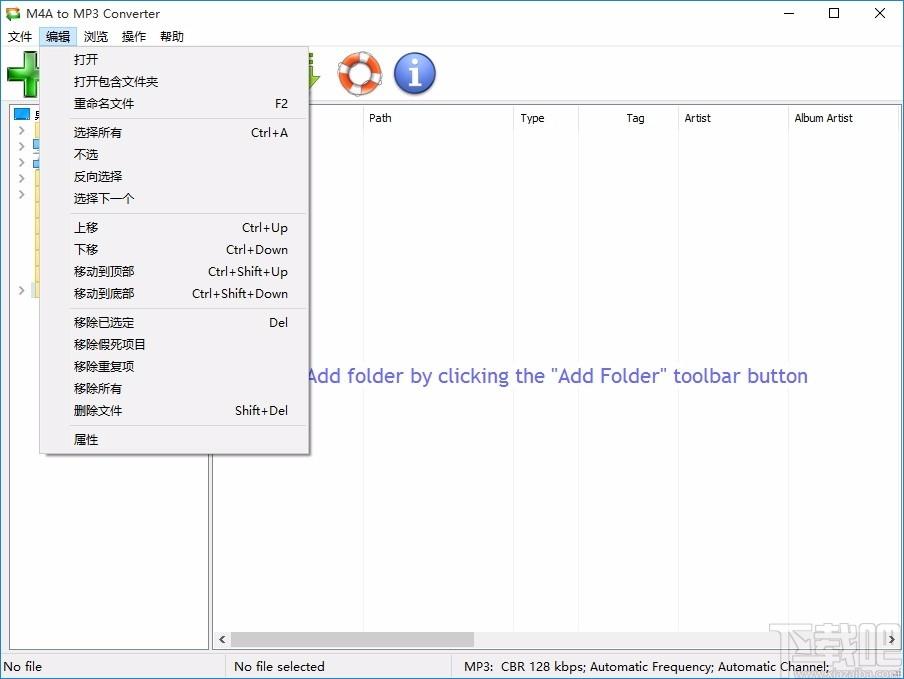This screenshot has width=904, height=679.
Task: Click the "No file" status bar entry
Action: coord(23,666)
